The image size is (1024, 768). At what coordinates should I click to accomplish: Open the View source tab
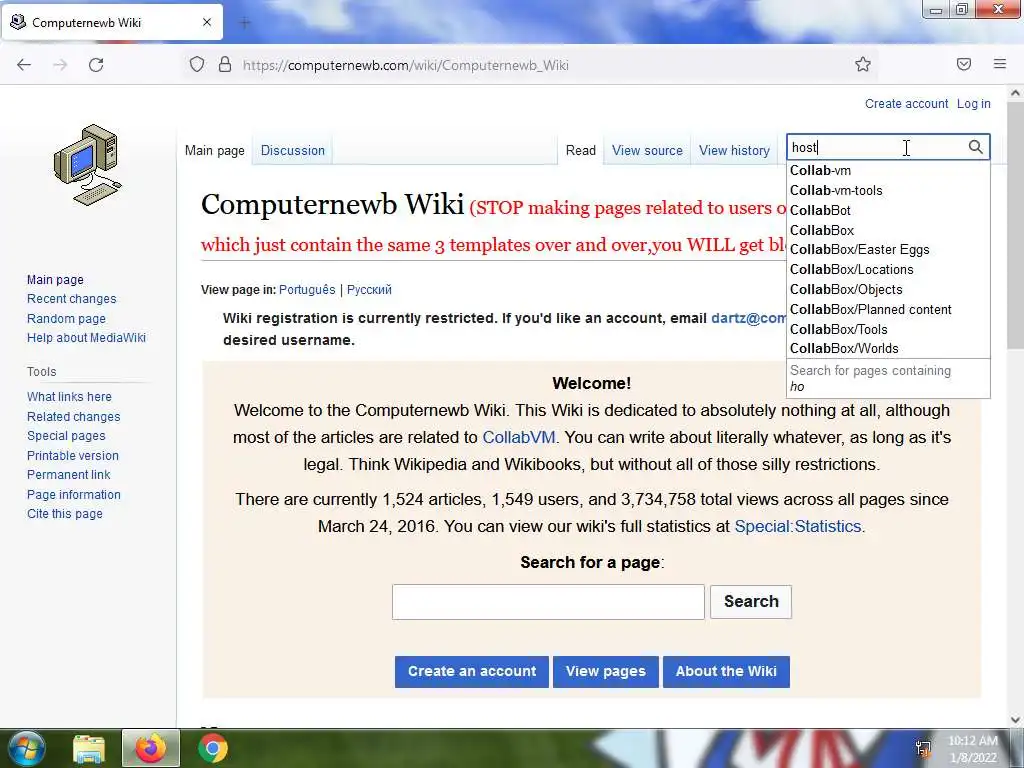click(647, 150)
